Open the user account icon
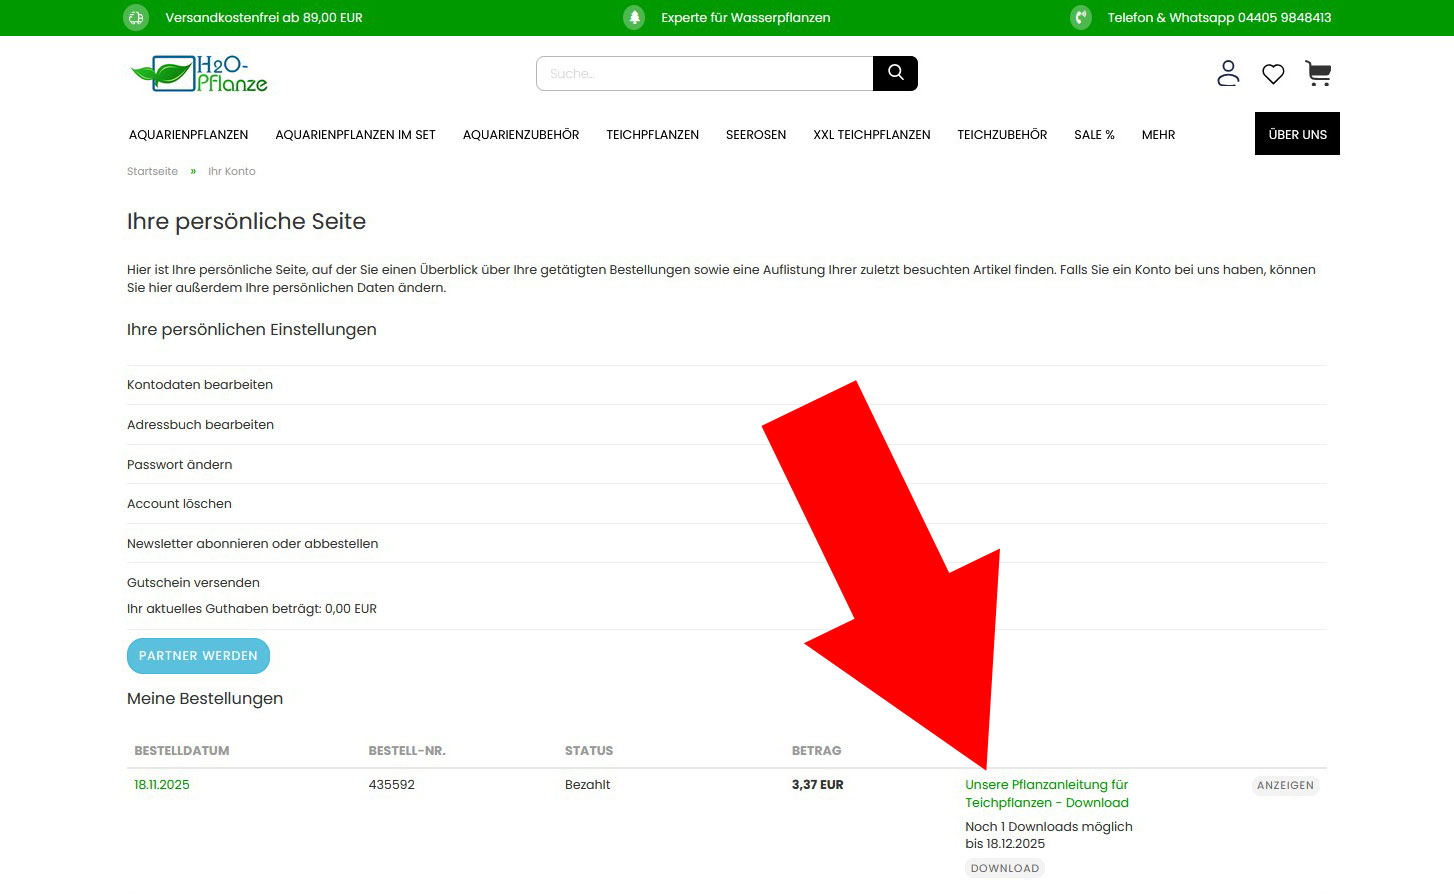Screen dimensions: 1454x894 coord(1228,73)
